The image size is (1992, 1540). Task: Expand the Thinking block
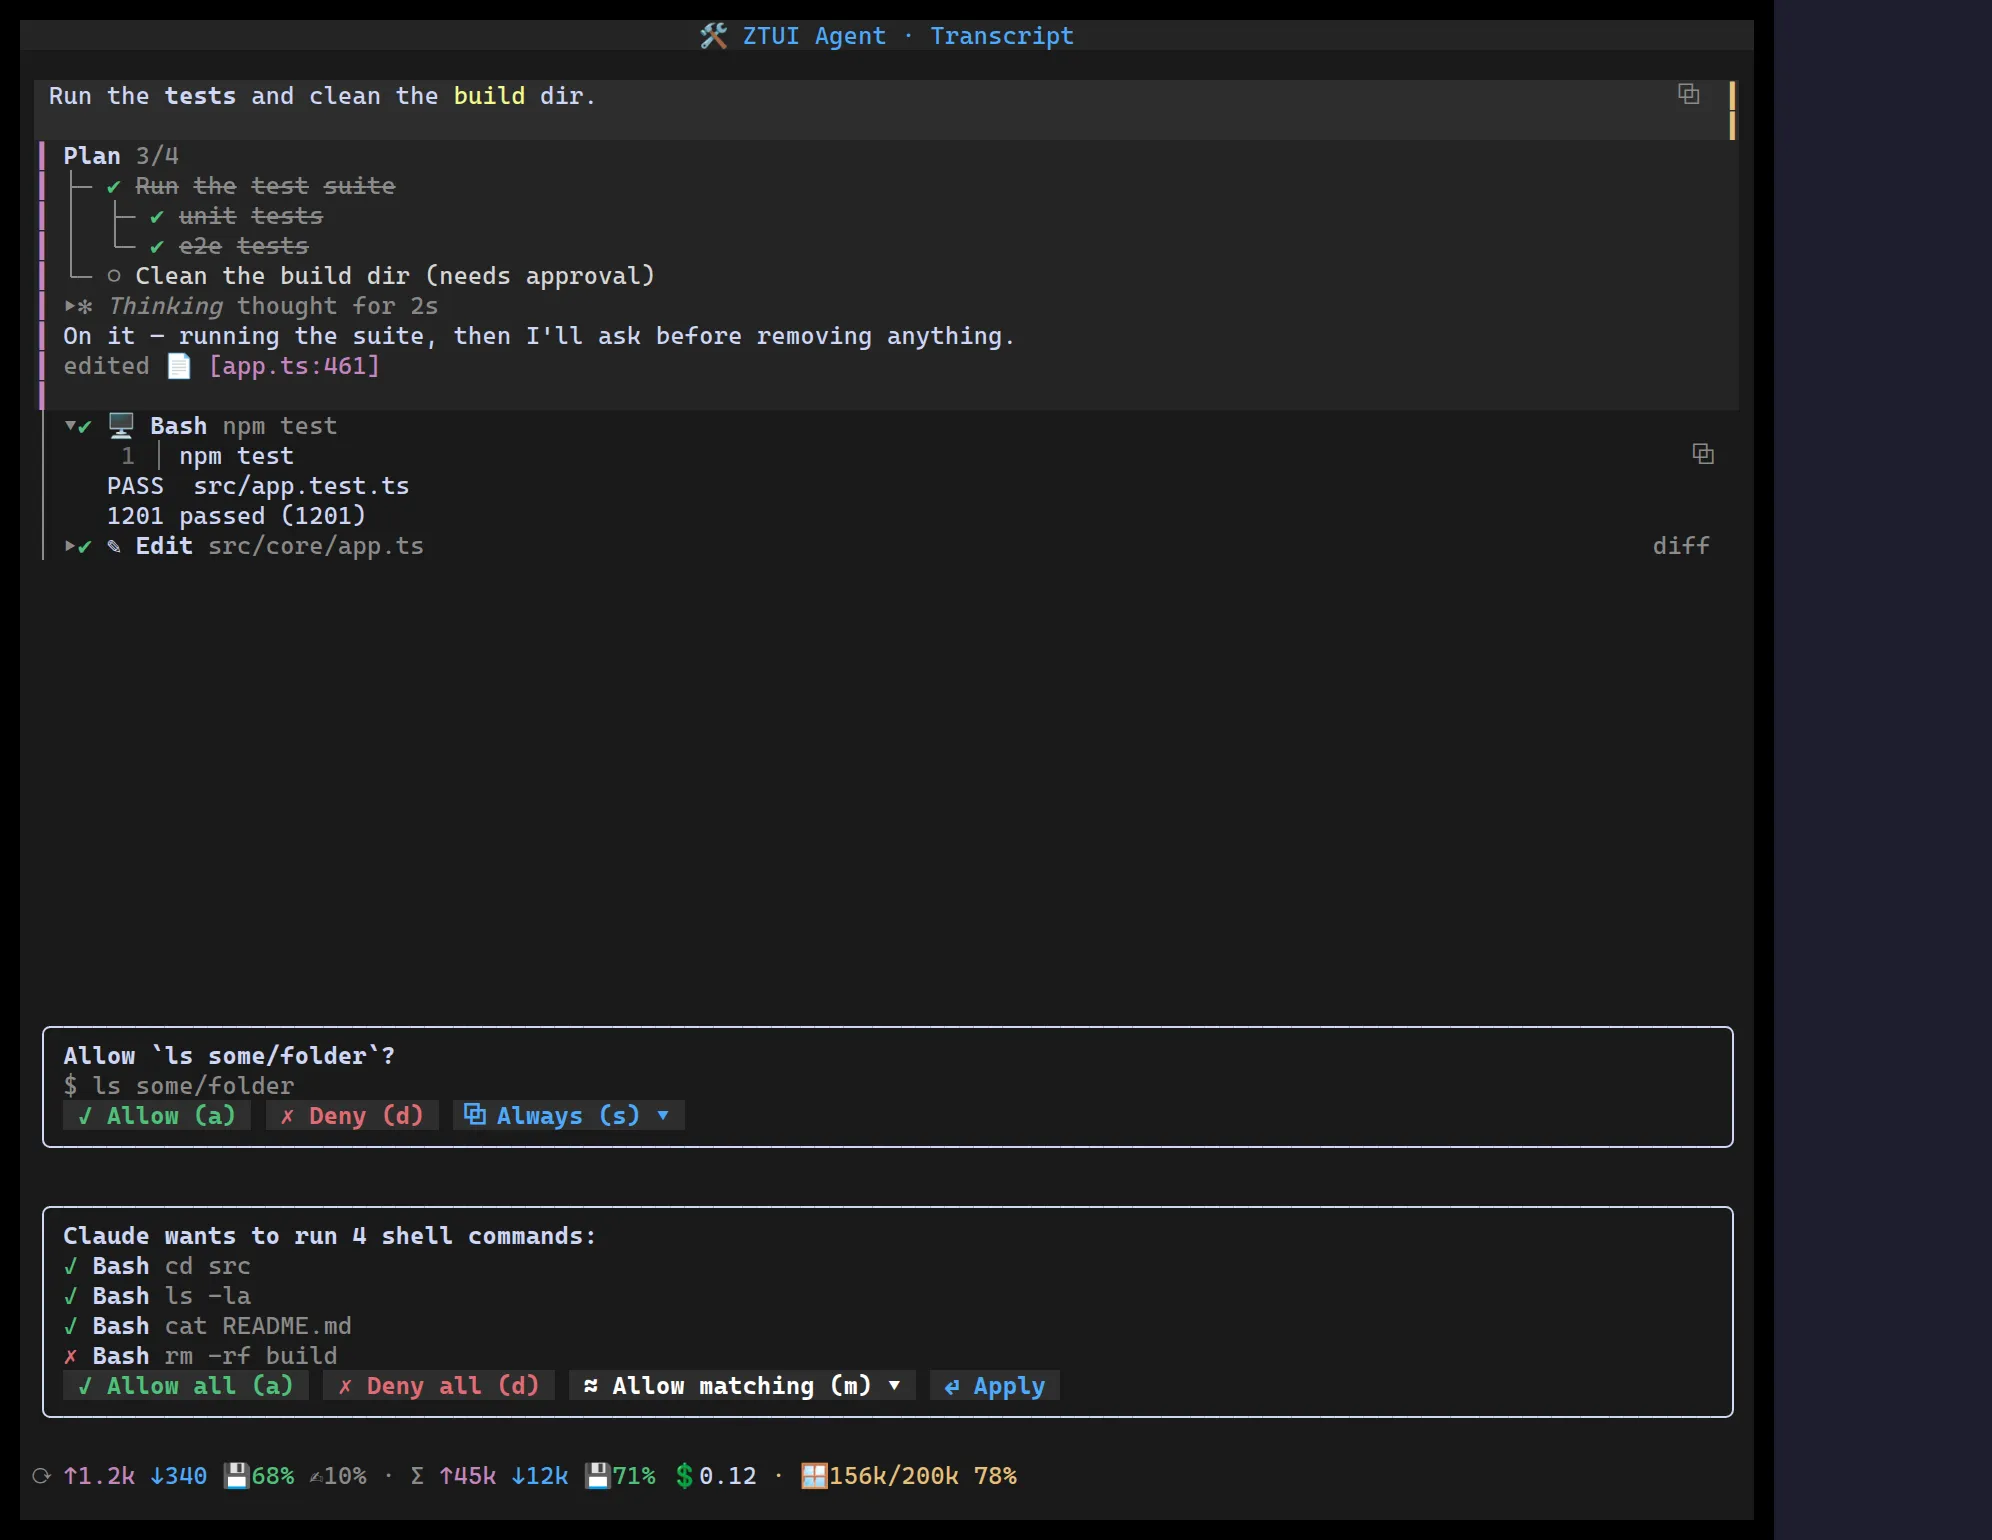[x=70, y=306]
